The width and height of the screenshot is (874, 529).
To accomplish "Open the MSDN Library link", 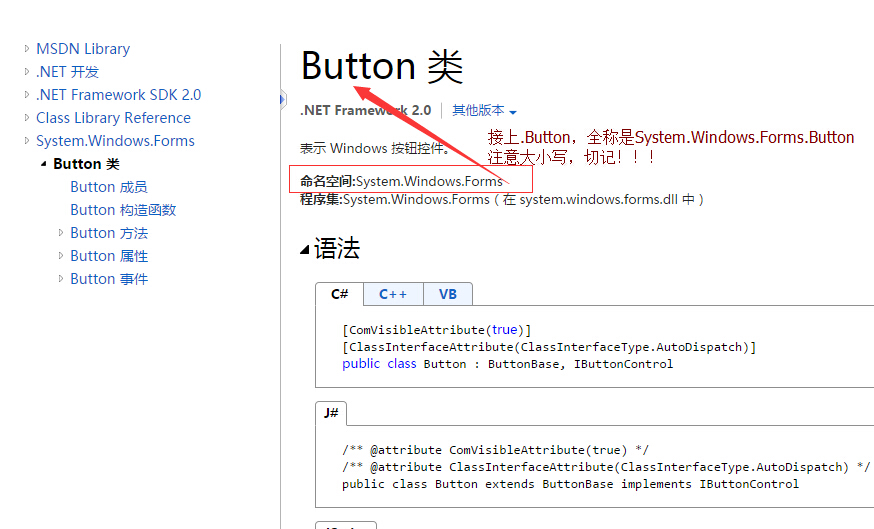I will click(83, 49).
